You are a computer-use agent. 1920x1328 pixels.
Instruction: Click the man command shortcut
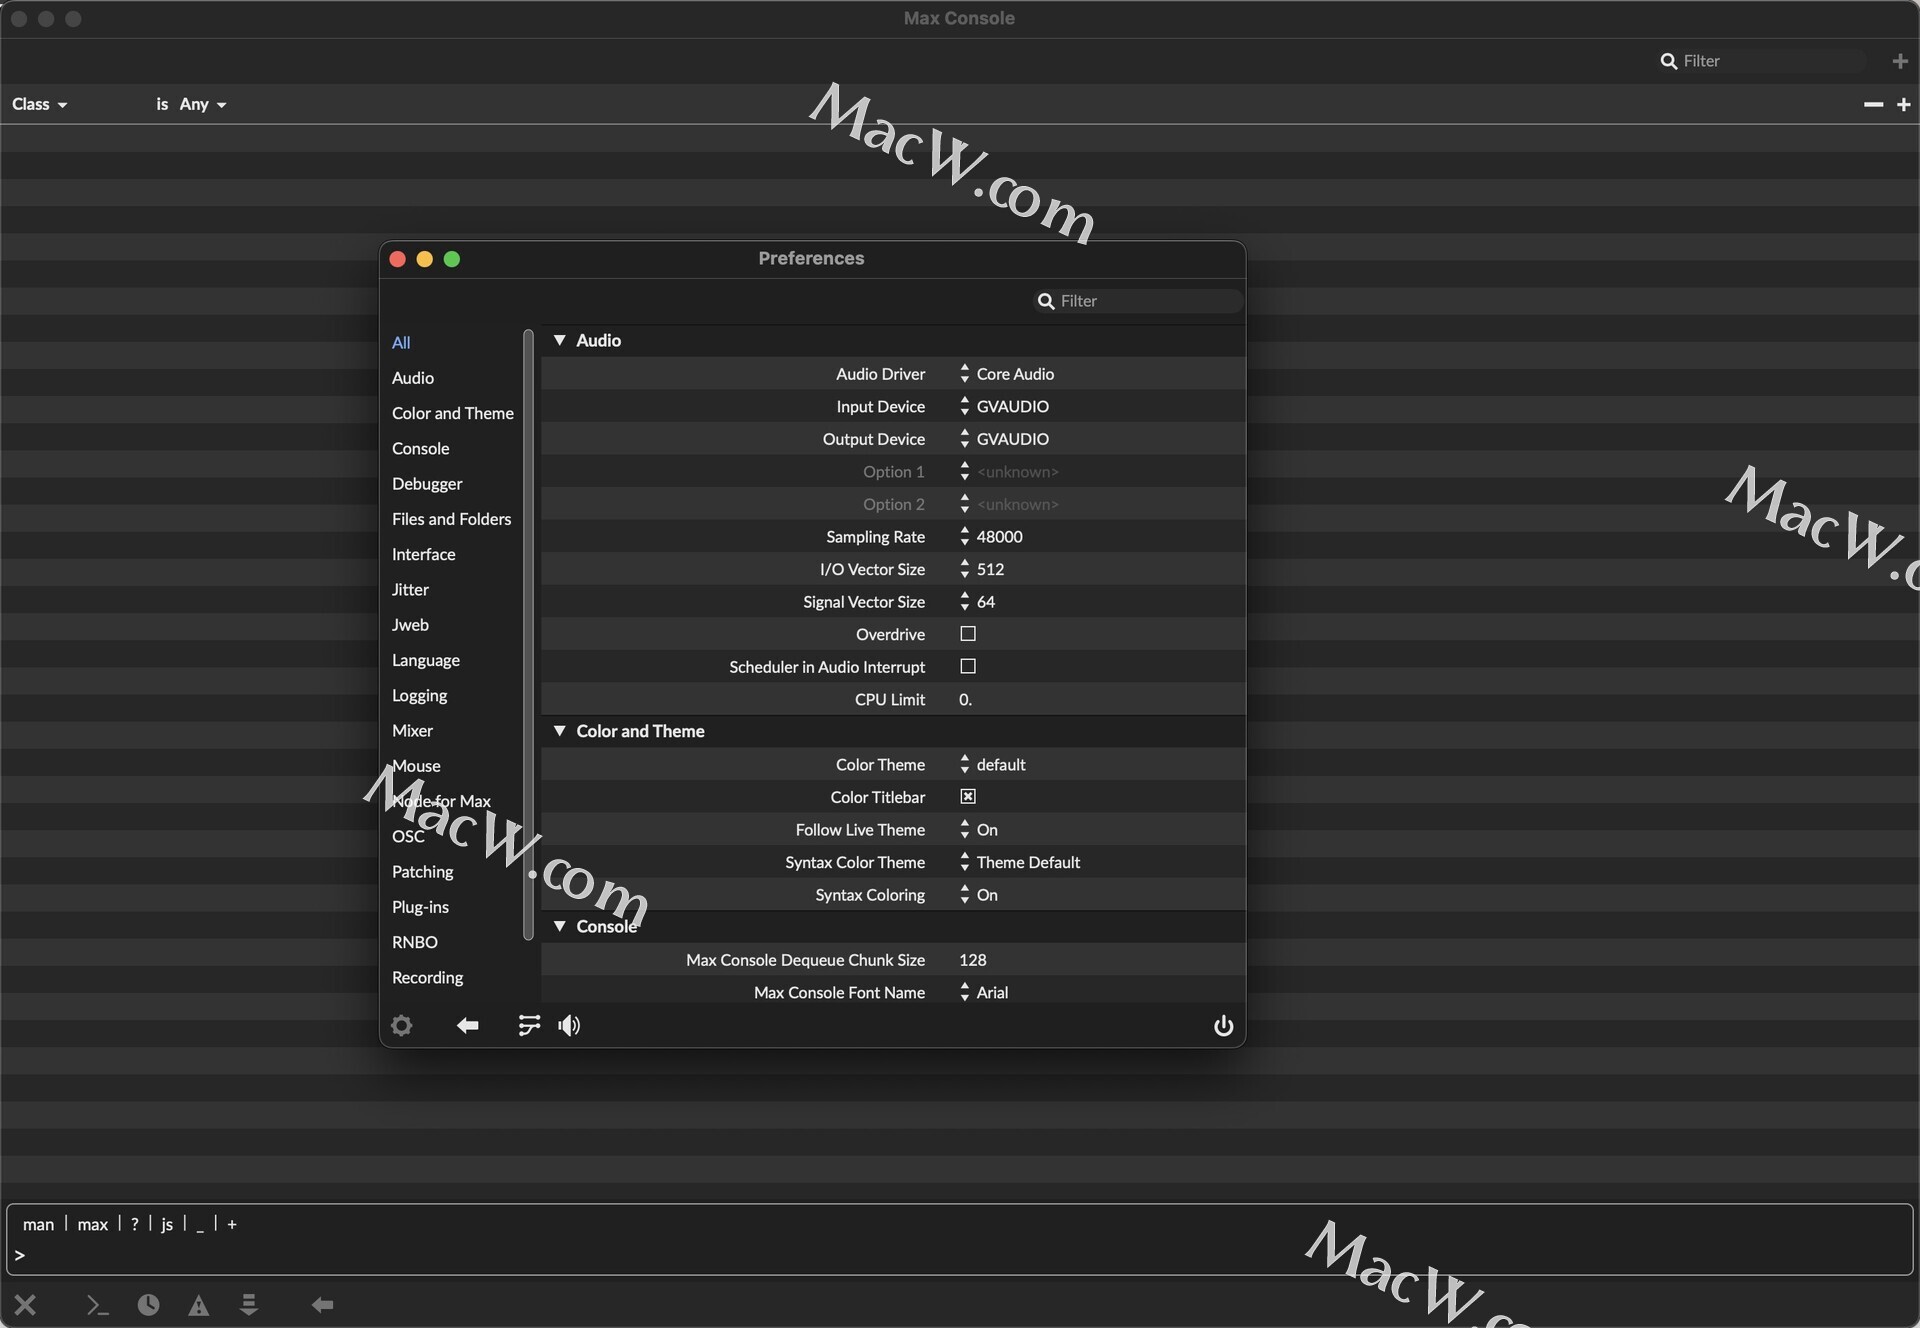tap(39, 1224)
